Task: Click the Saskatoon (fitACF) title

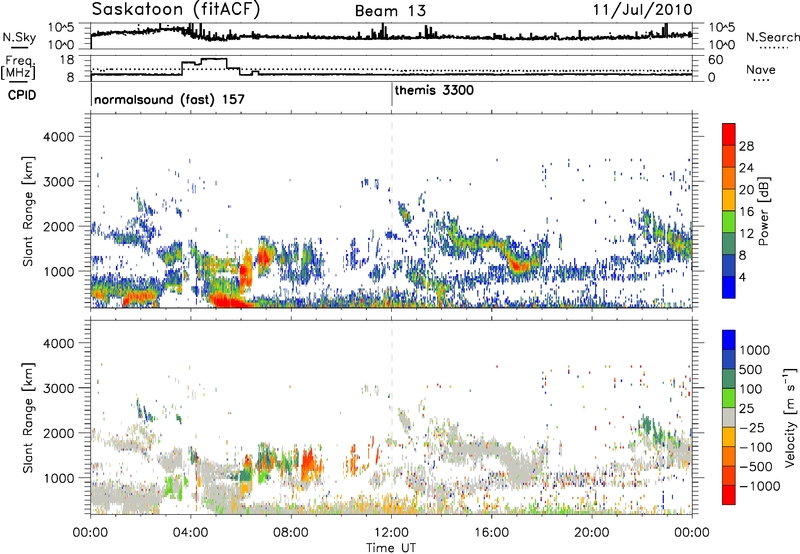Action: [176, 9]
